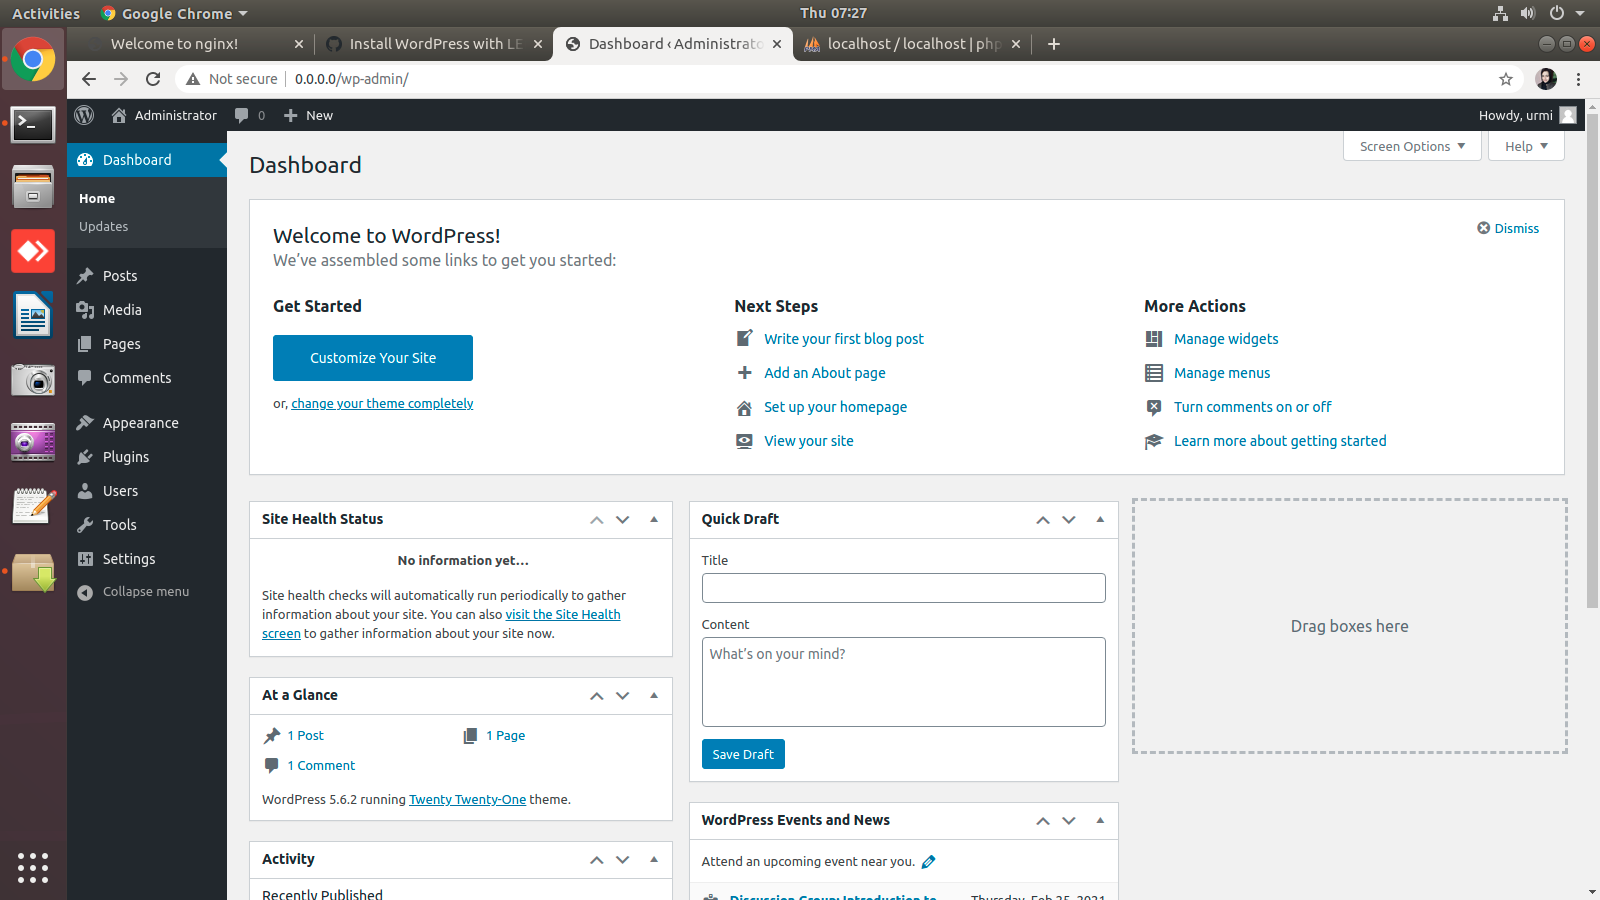Open LibreOffice Writer from the dock
The image size is (1600, 900).
pos(33,315)
